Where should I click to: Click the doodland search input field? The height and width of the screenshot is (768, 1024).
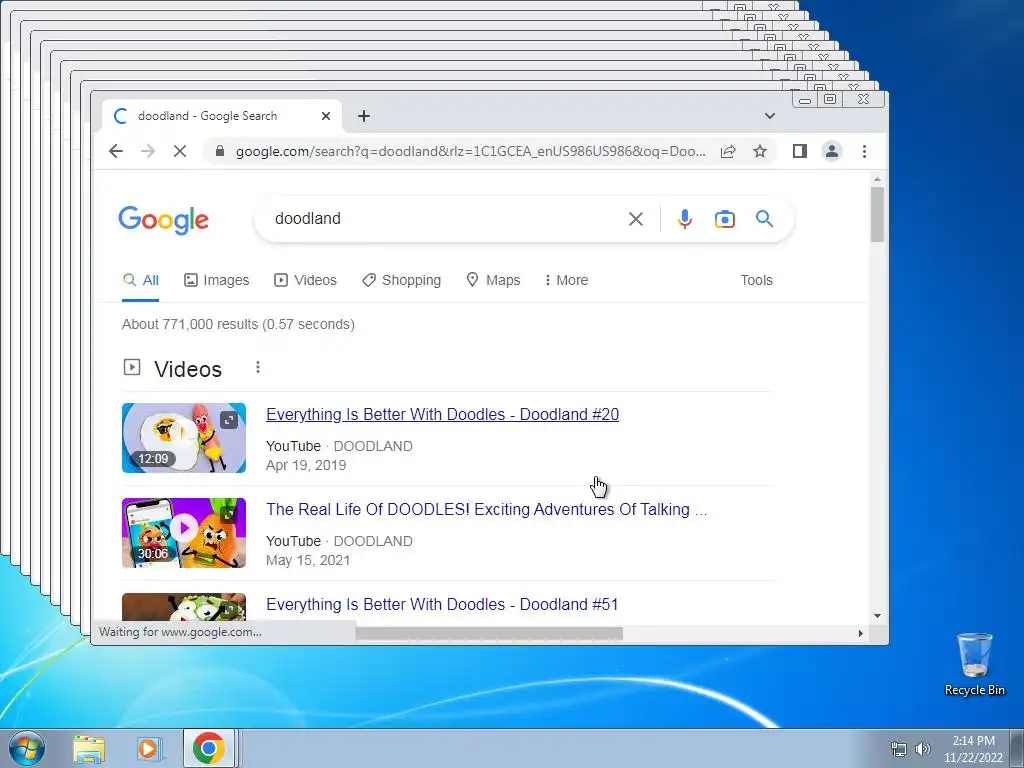[444, 219]
